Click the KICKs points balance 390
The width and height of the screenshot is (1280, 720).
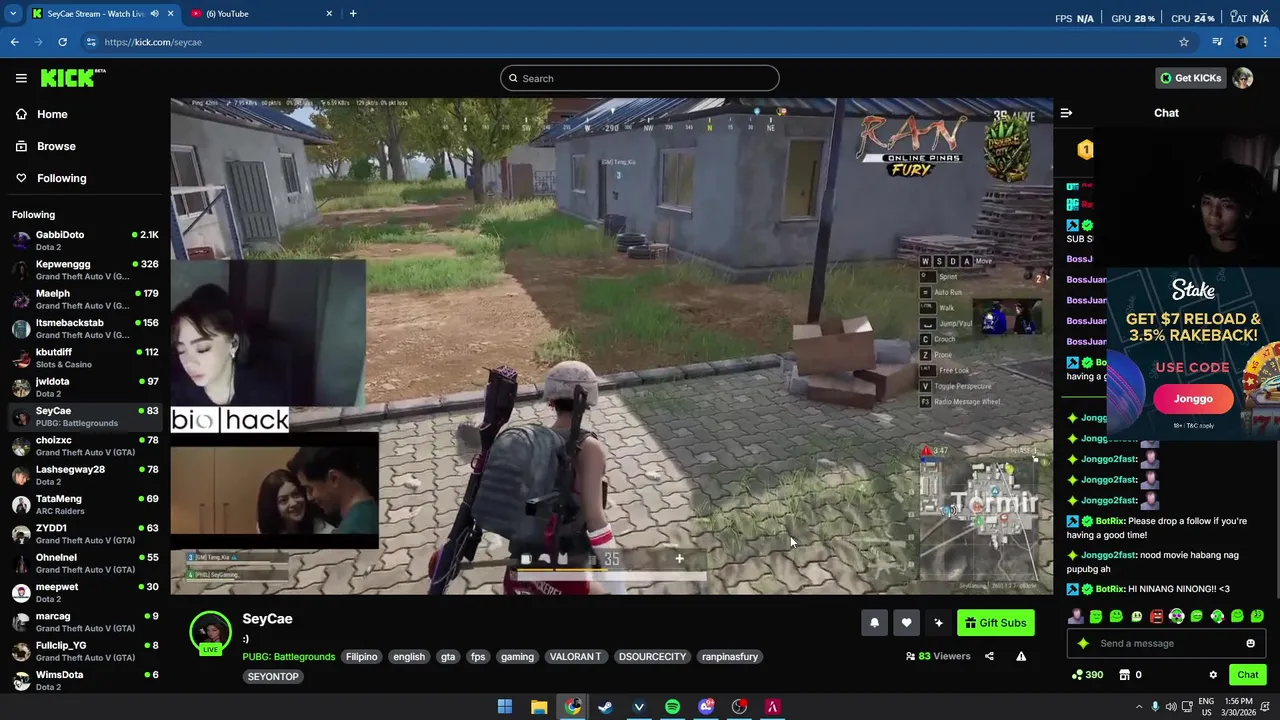tap(1087, 675)
